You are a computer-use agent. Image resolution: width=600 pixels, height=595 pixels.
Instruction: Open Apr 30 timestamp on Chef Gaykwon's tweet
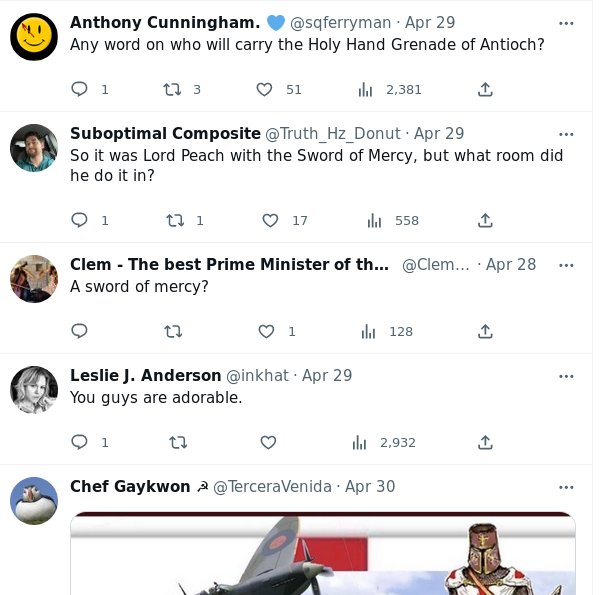pyautogui.click(x=370, y=487)
